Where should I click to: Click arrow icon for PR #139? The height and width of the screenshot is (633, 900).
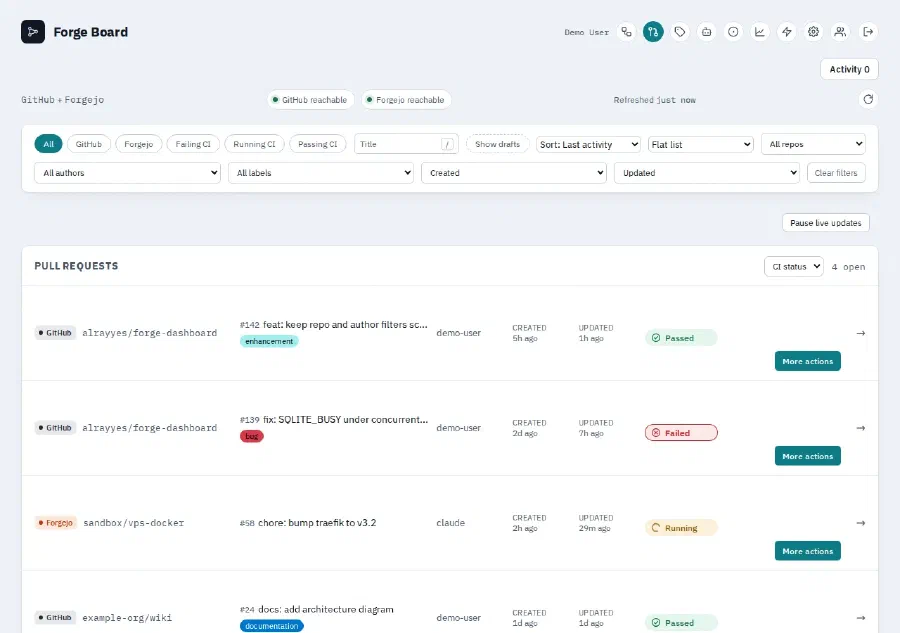coord(860,428)
